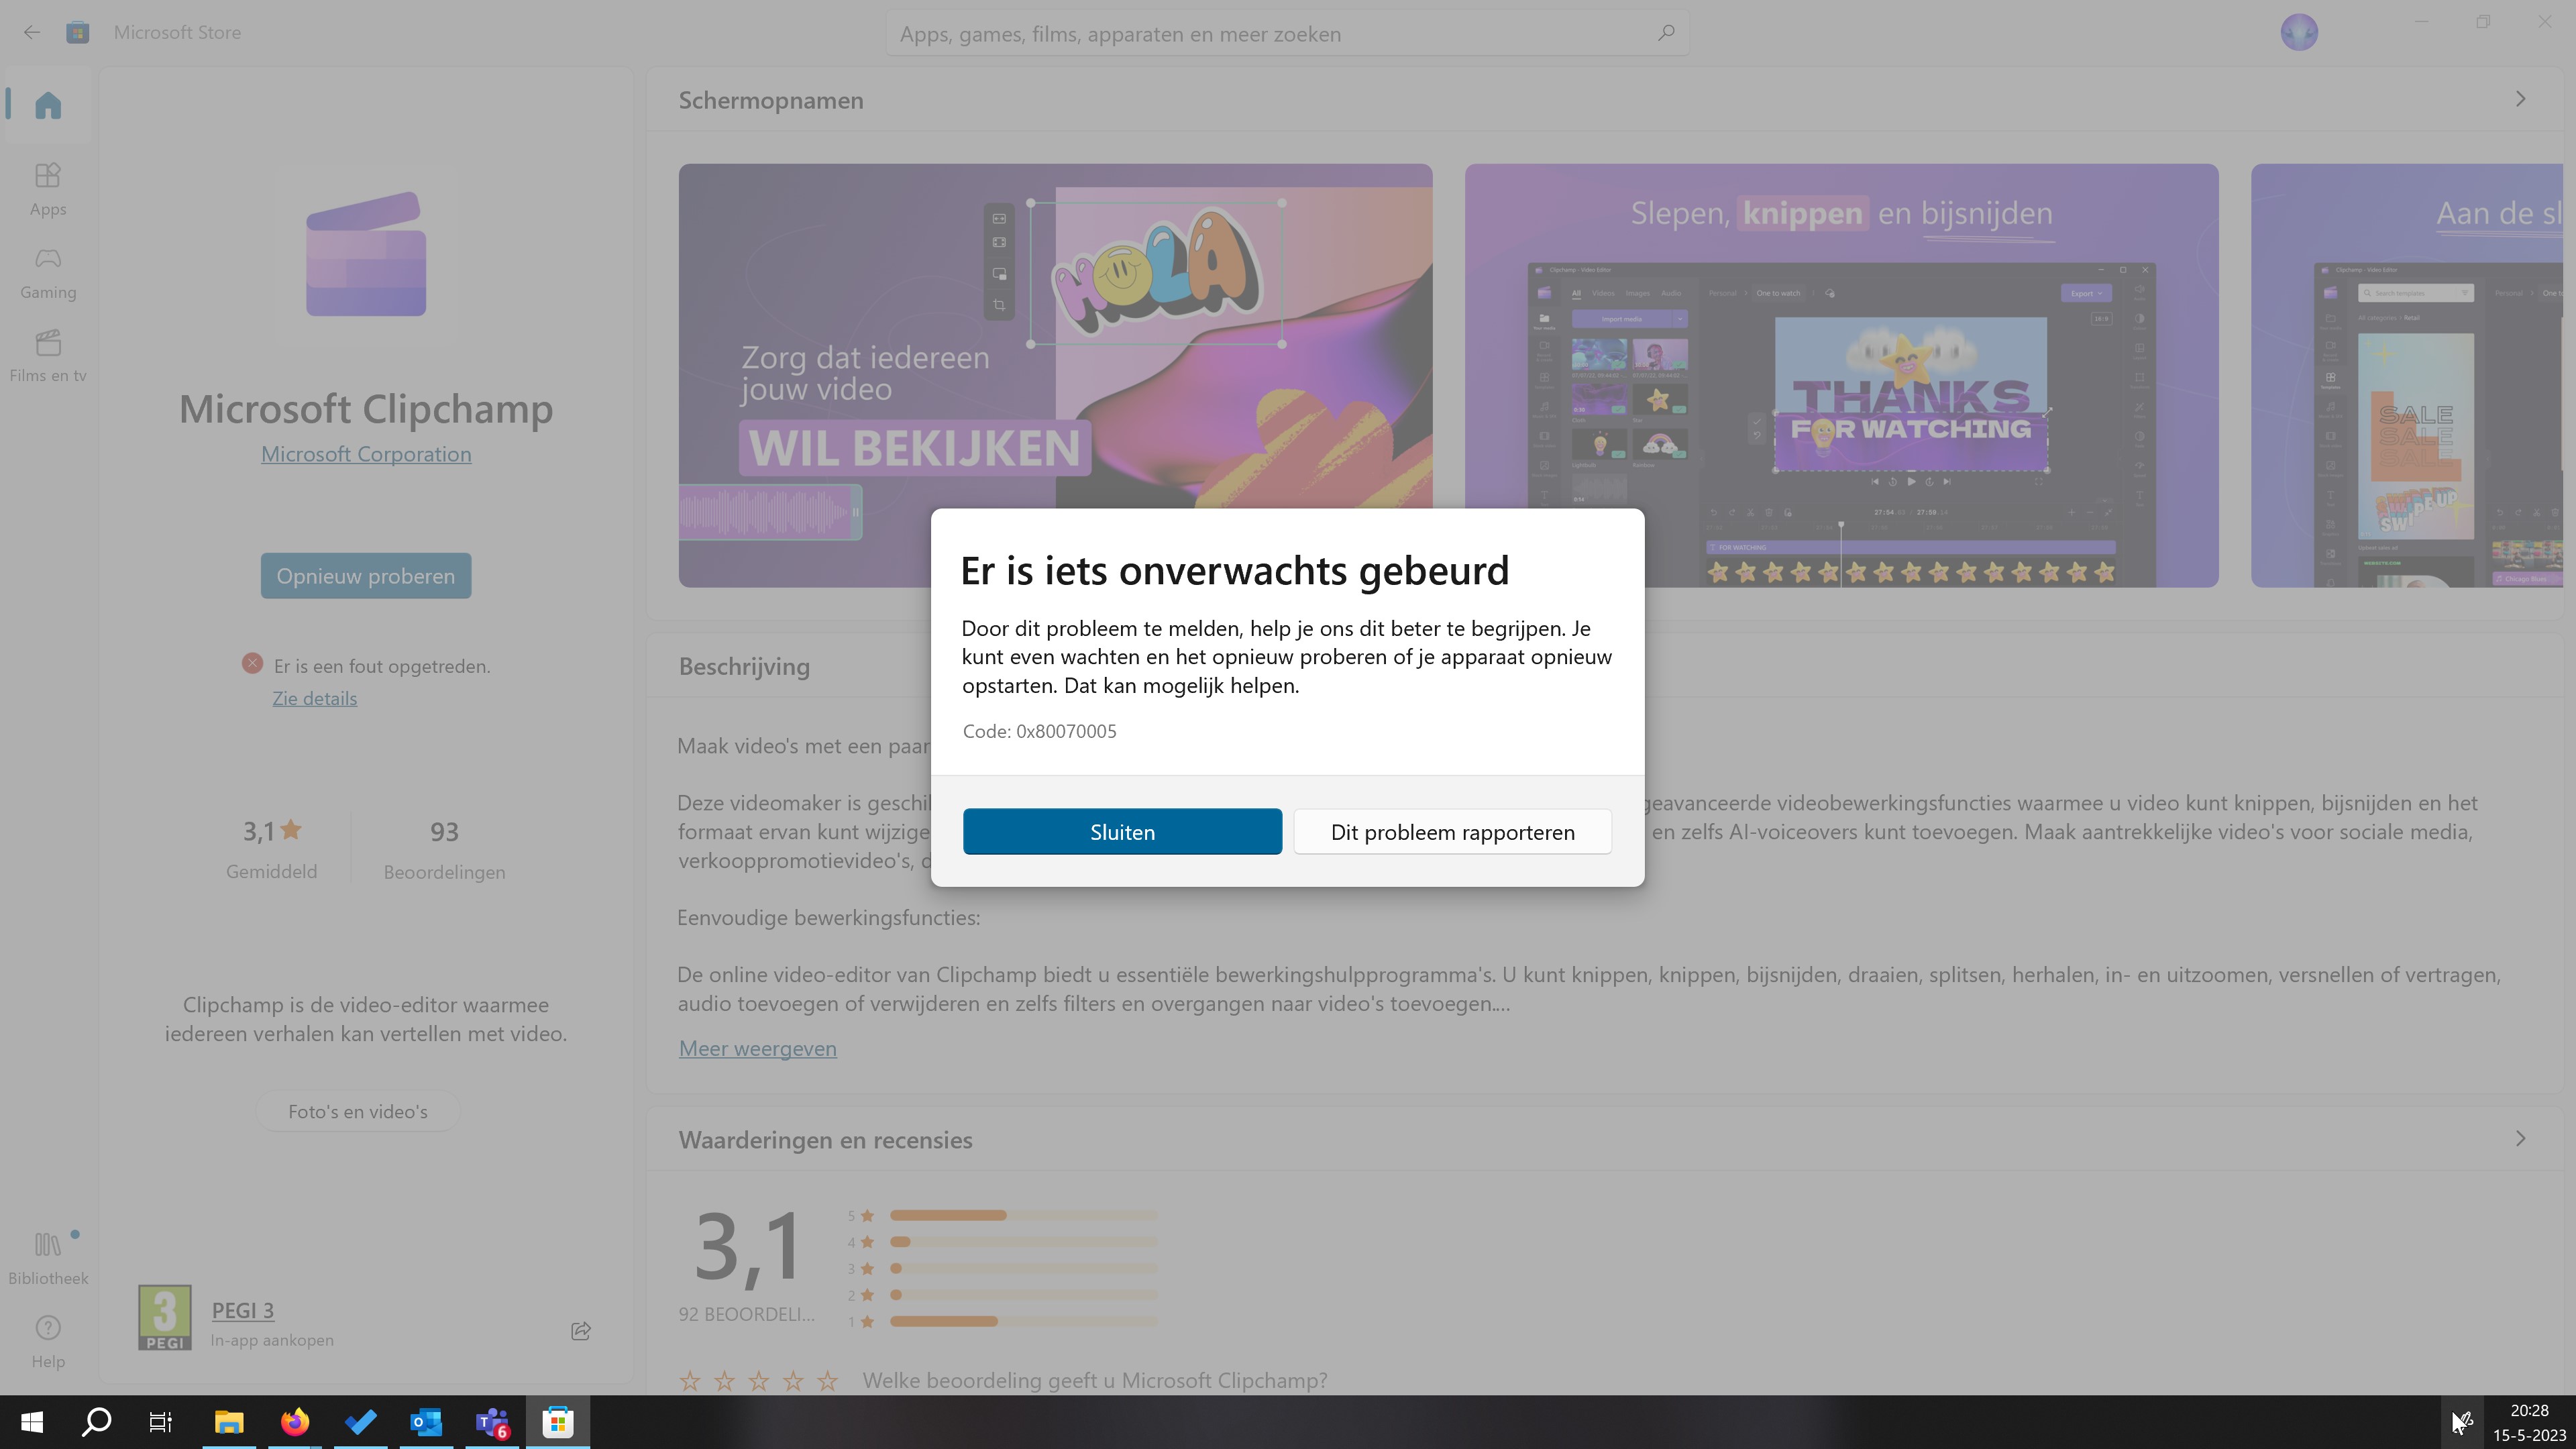Open the Home sidebar icon
This screenshot has height=1449, width=2576.
coord(47,105)
